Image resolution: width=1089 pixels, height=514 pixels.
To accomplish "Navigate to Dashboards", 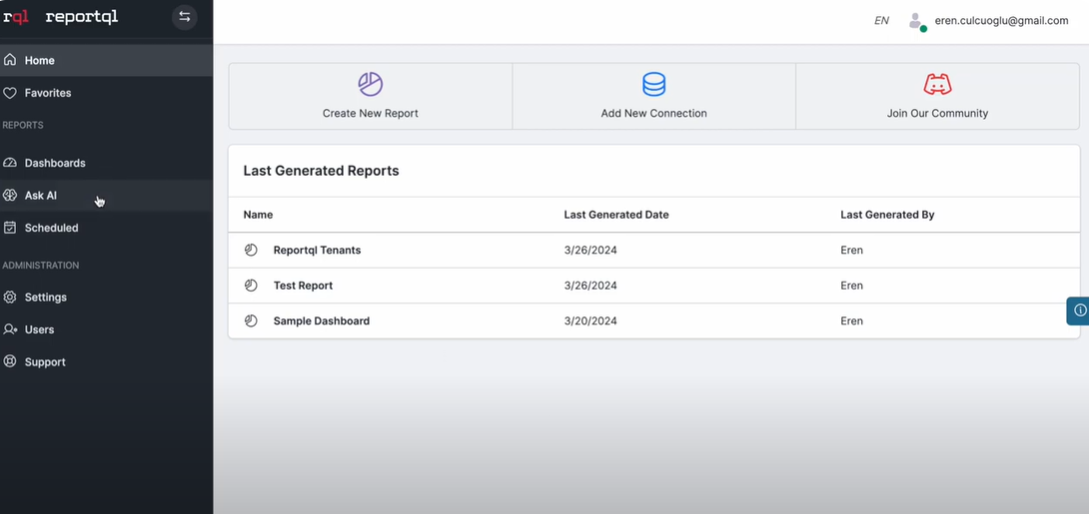I will coord(55,163).
